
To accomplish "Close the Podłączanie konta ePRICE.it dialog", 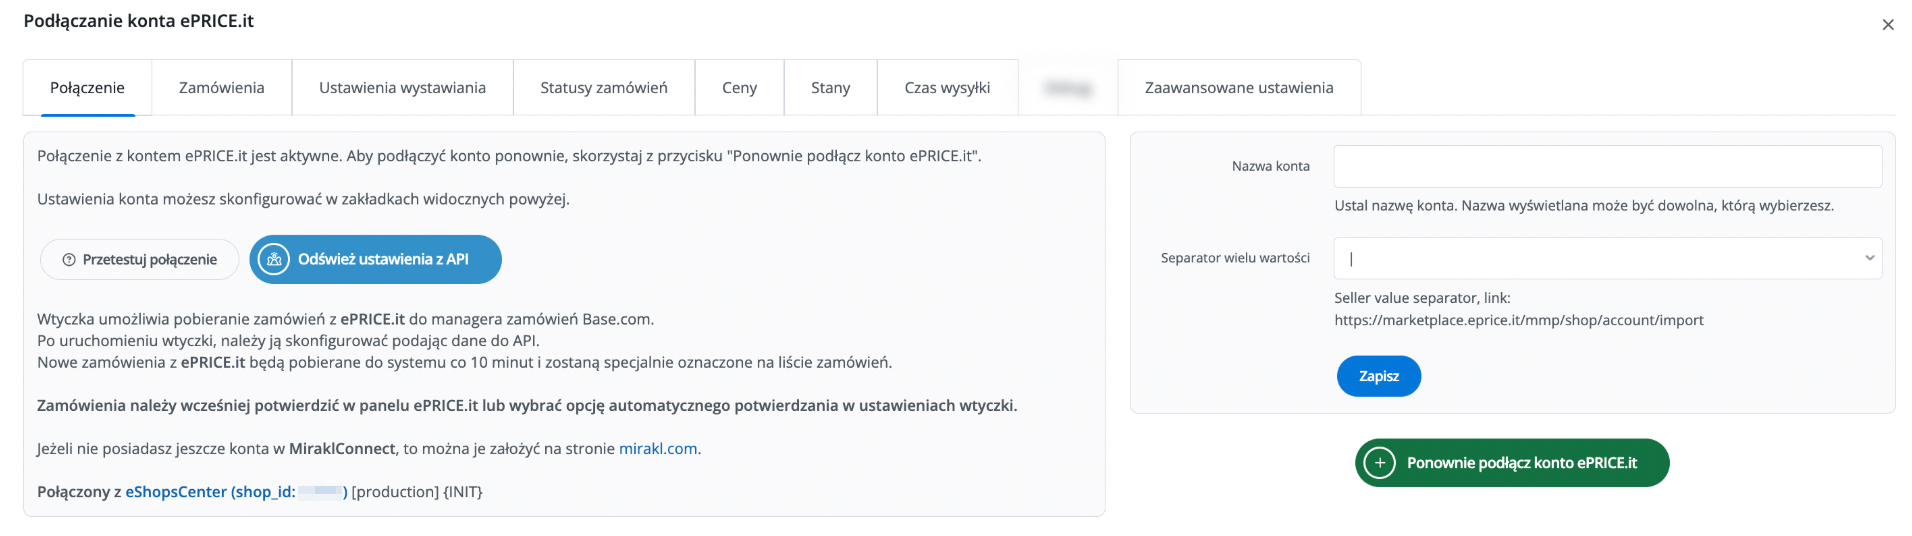I will click(1887, 25).
